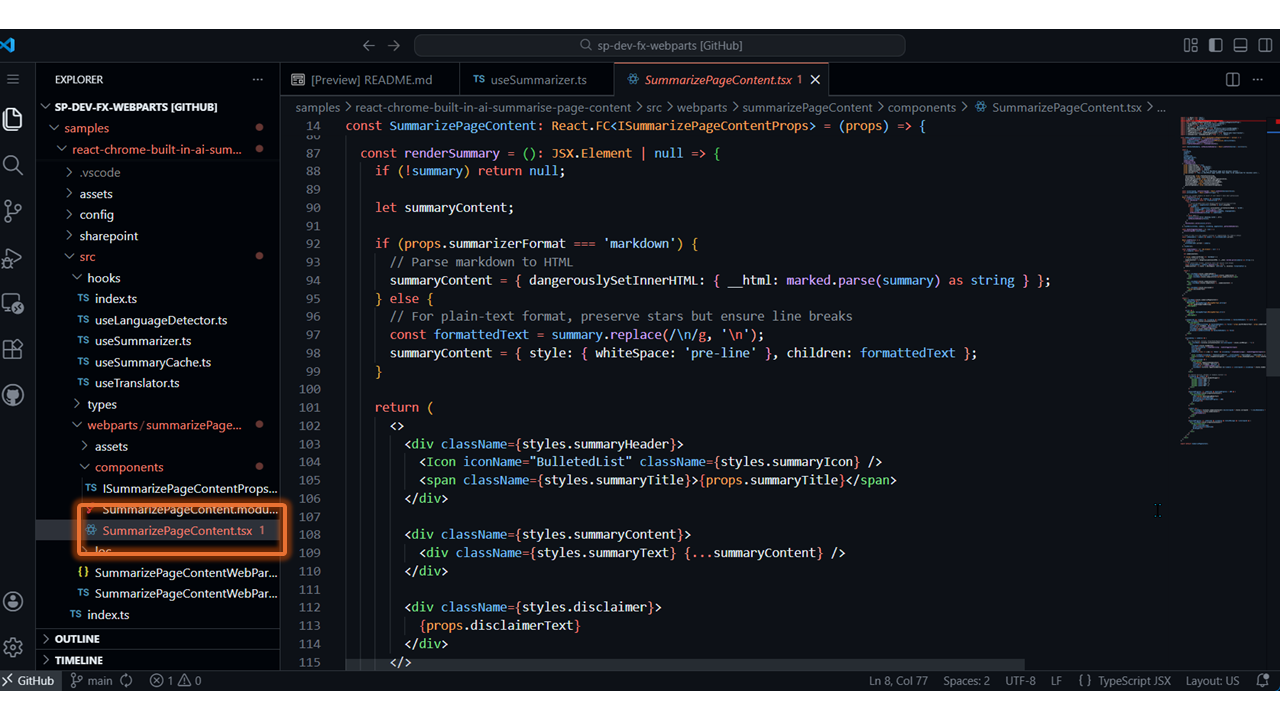The image size is (1280, 720).
Task: Click the sp-dev-fx-webparts search box
Action: (660, 45)
